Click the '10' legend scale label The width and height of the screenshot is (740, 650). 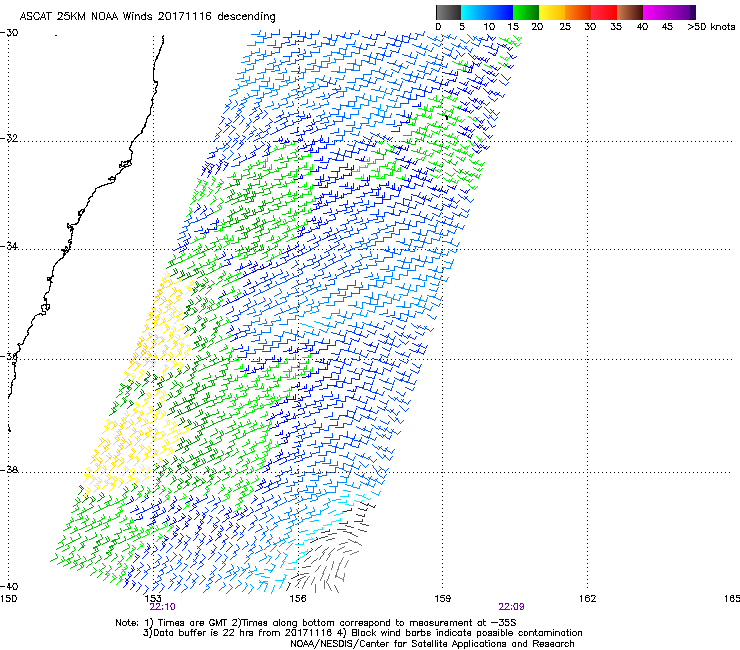click(489, 27)
